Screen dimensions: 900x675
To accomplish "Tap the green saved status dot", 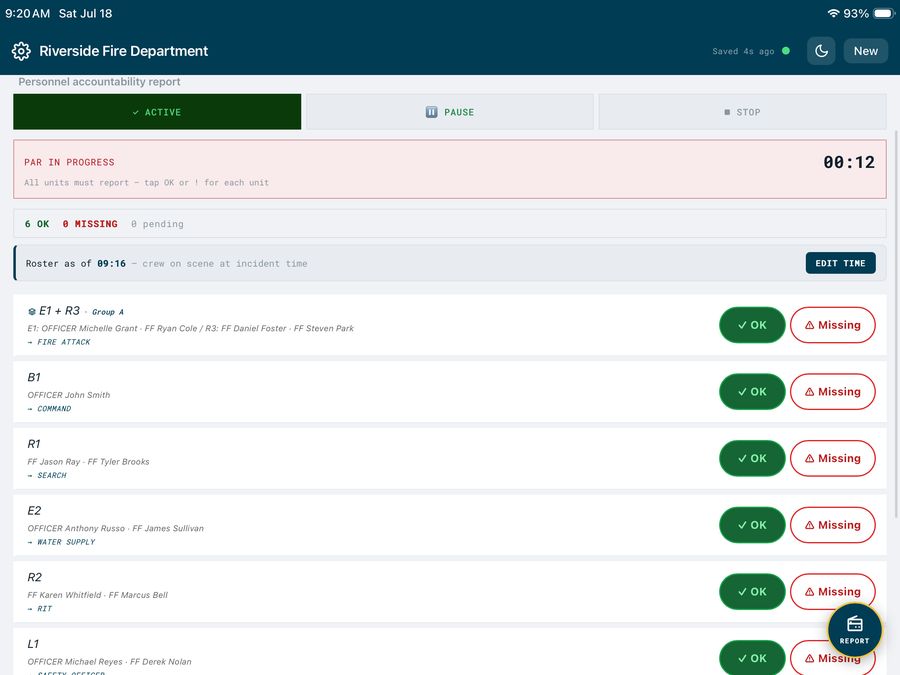I will 786,51.
